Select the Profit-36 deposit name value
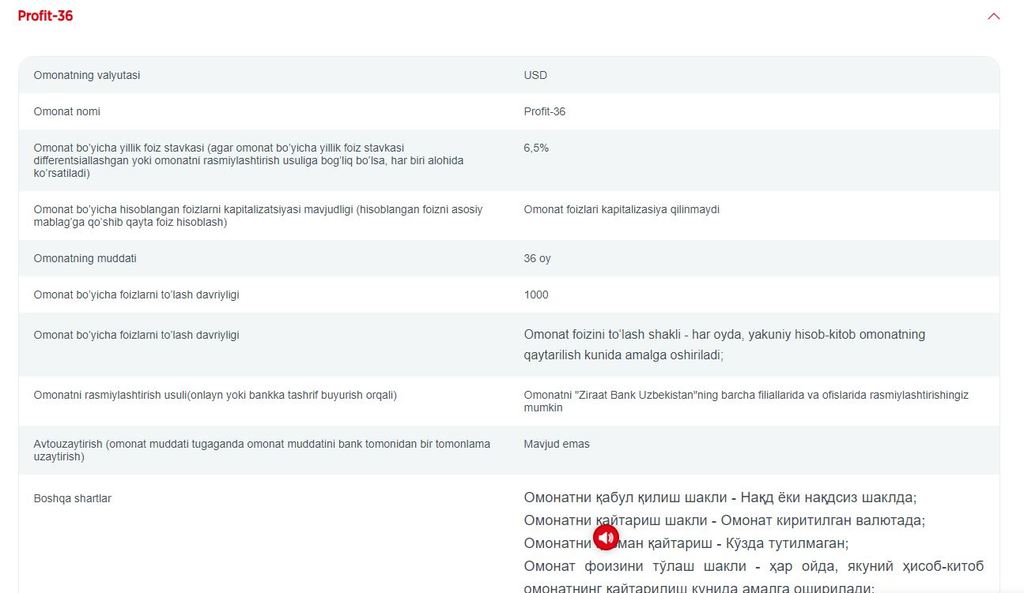 [x=544, y=111]
